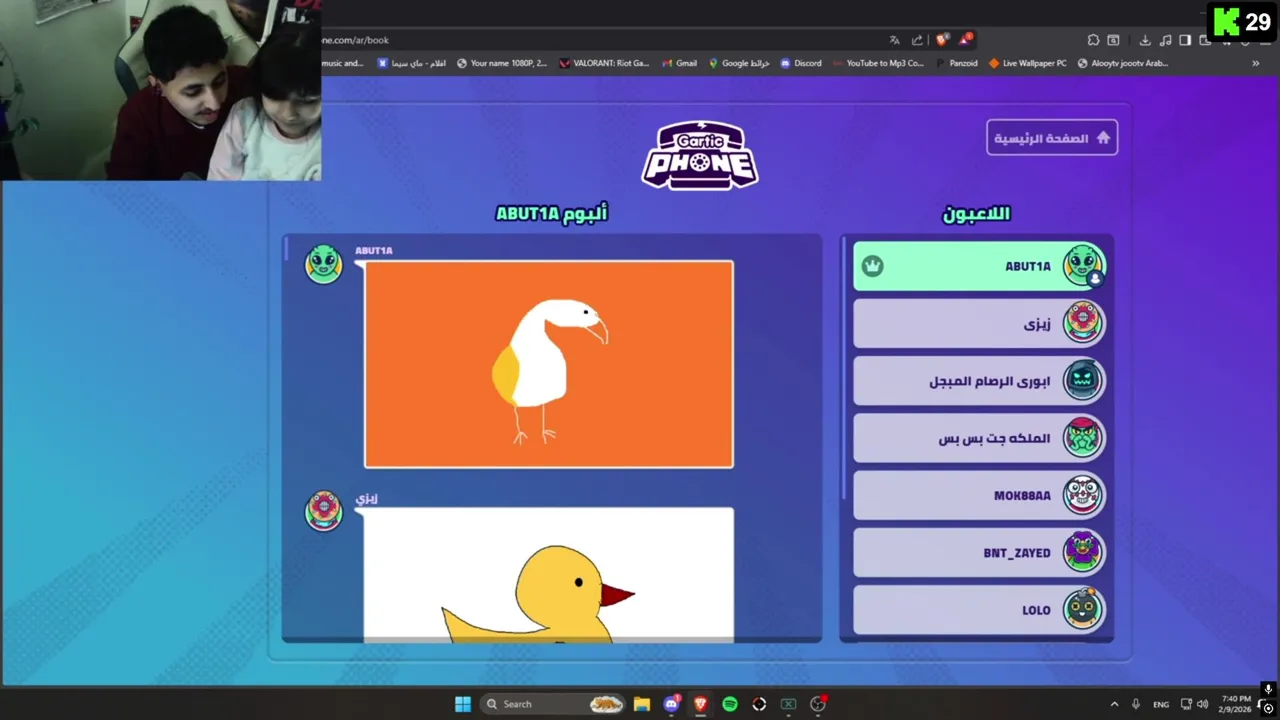Click the crown icon on ABUT1A row

pos(873,266)
